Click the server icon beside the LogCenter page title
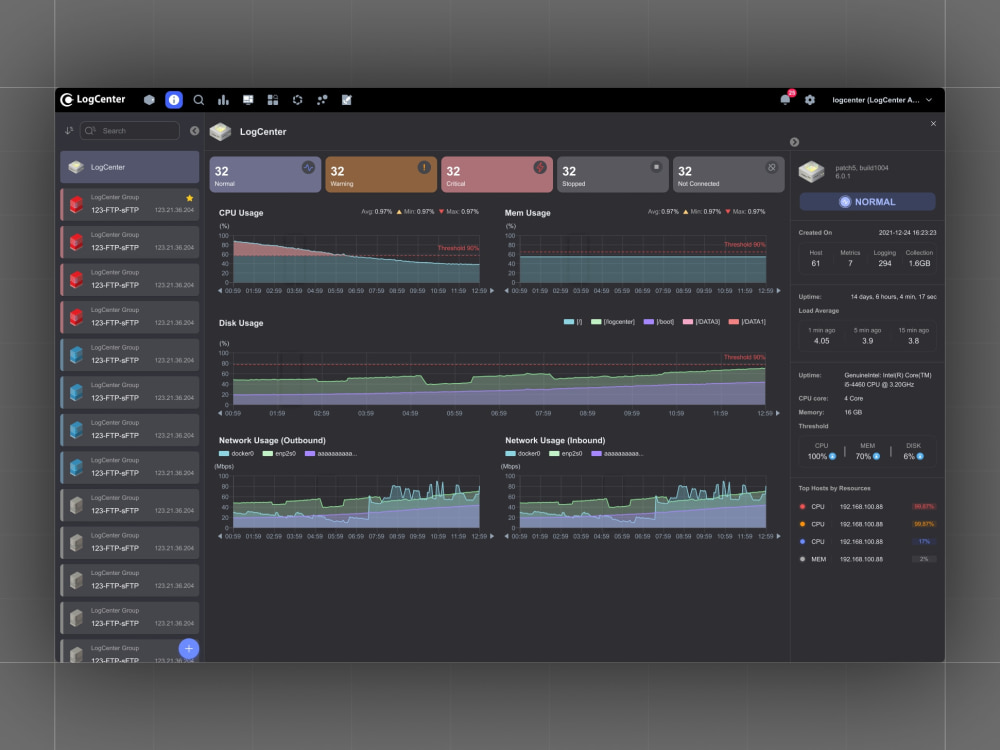The width and height of the screenshot is (1000, 750). pyautogui.click(x=220, y=131)
